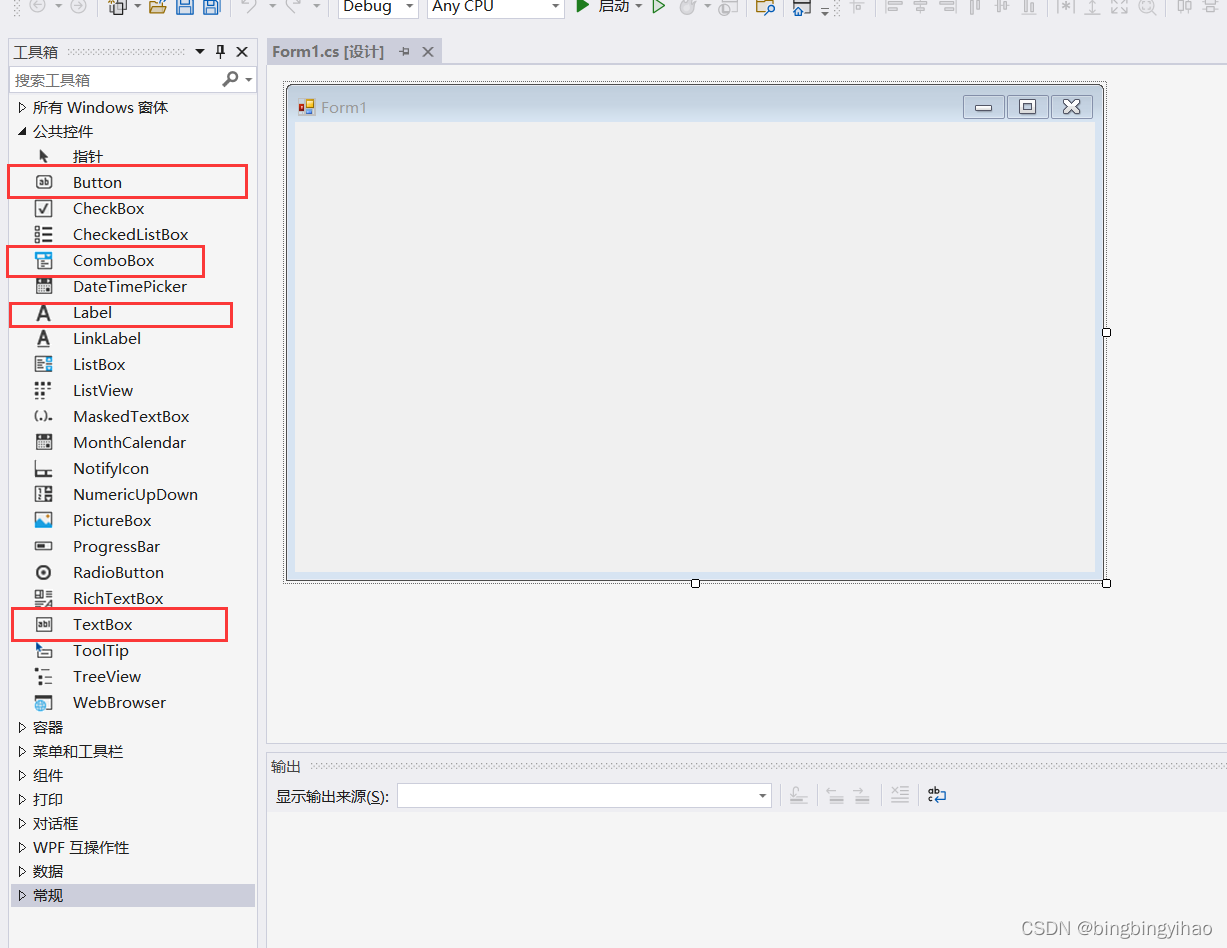Pin the Form1.cs [设计] document tab
This screenshot has height=948, width=1227.
pyautogui.click(x=405, y=52)
